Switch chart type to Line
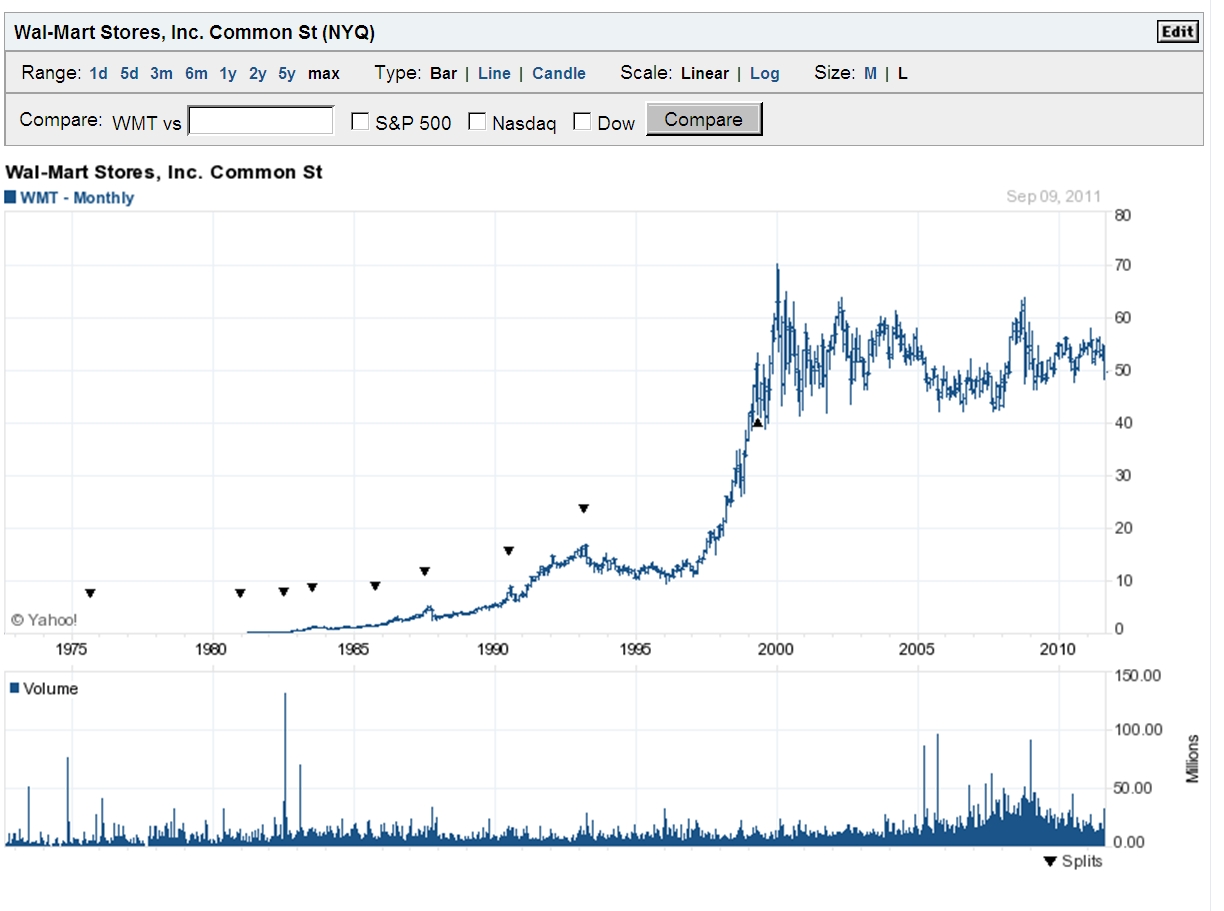This screenshot has width=1224, height=911. [x=494, y=73]
